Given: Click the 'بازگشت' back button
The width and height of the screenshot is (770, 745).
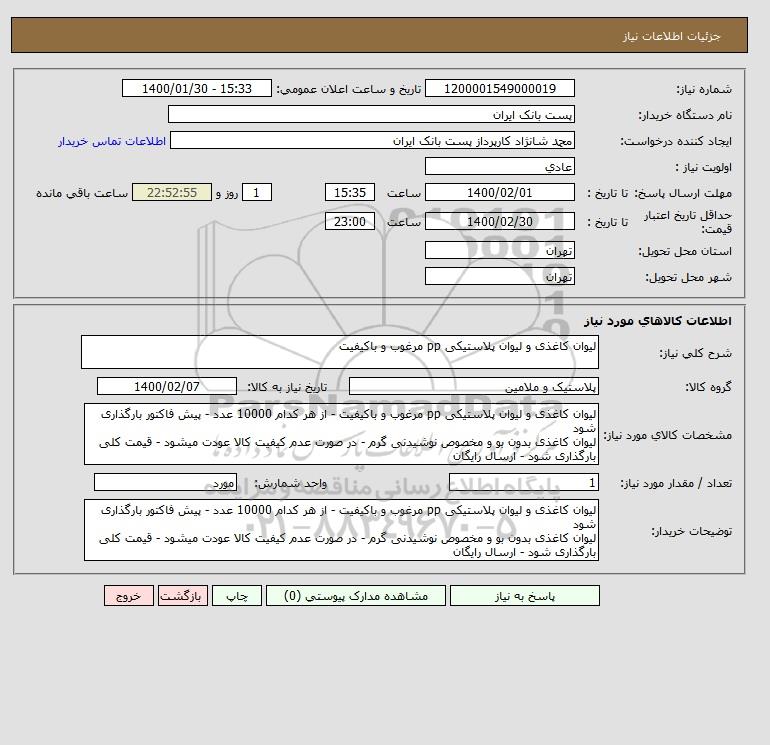Looking at the screenshot, I should pos(183,595).
